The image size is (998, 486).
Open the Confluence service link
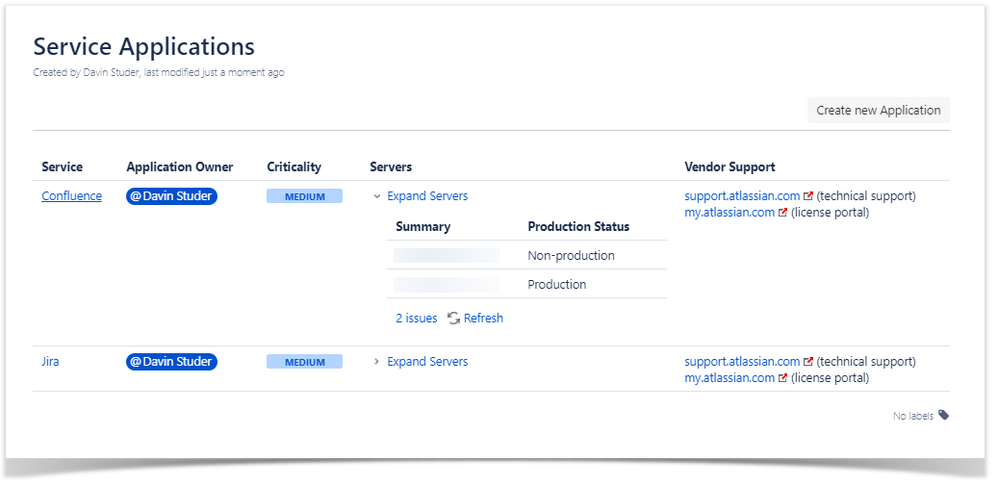(x=71, y=196)
